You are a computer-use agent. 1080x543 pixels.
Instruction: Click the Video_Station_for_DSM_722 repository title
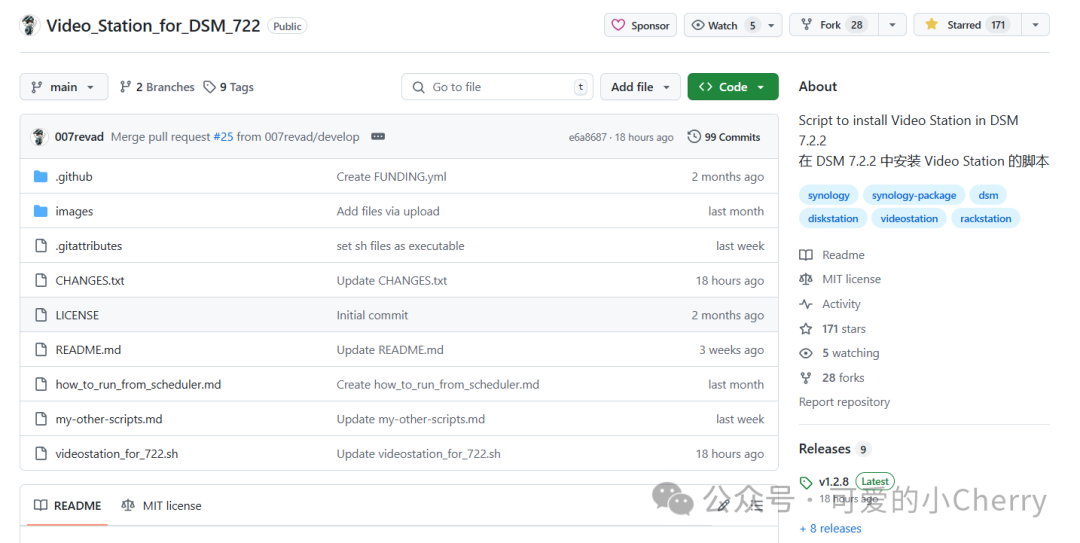click(153, 25)
